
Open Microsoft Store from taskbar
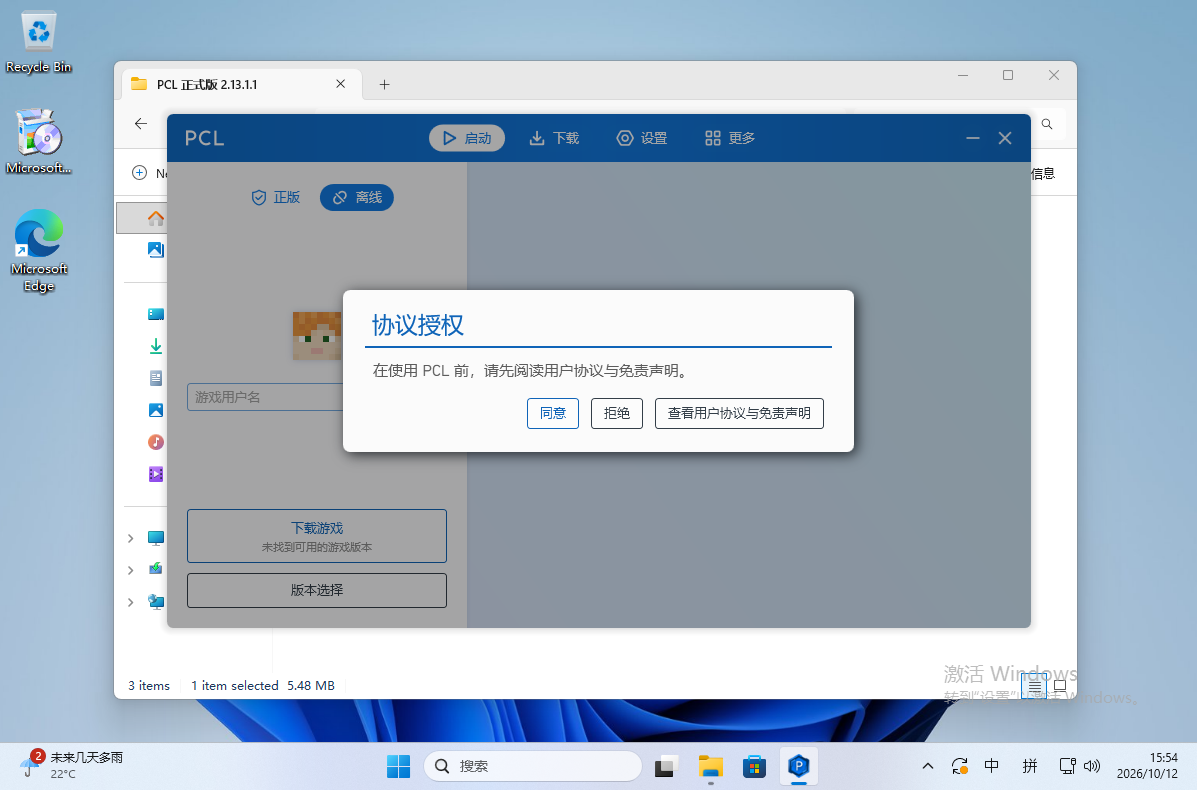[x=754, y=766]
